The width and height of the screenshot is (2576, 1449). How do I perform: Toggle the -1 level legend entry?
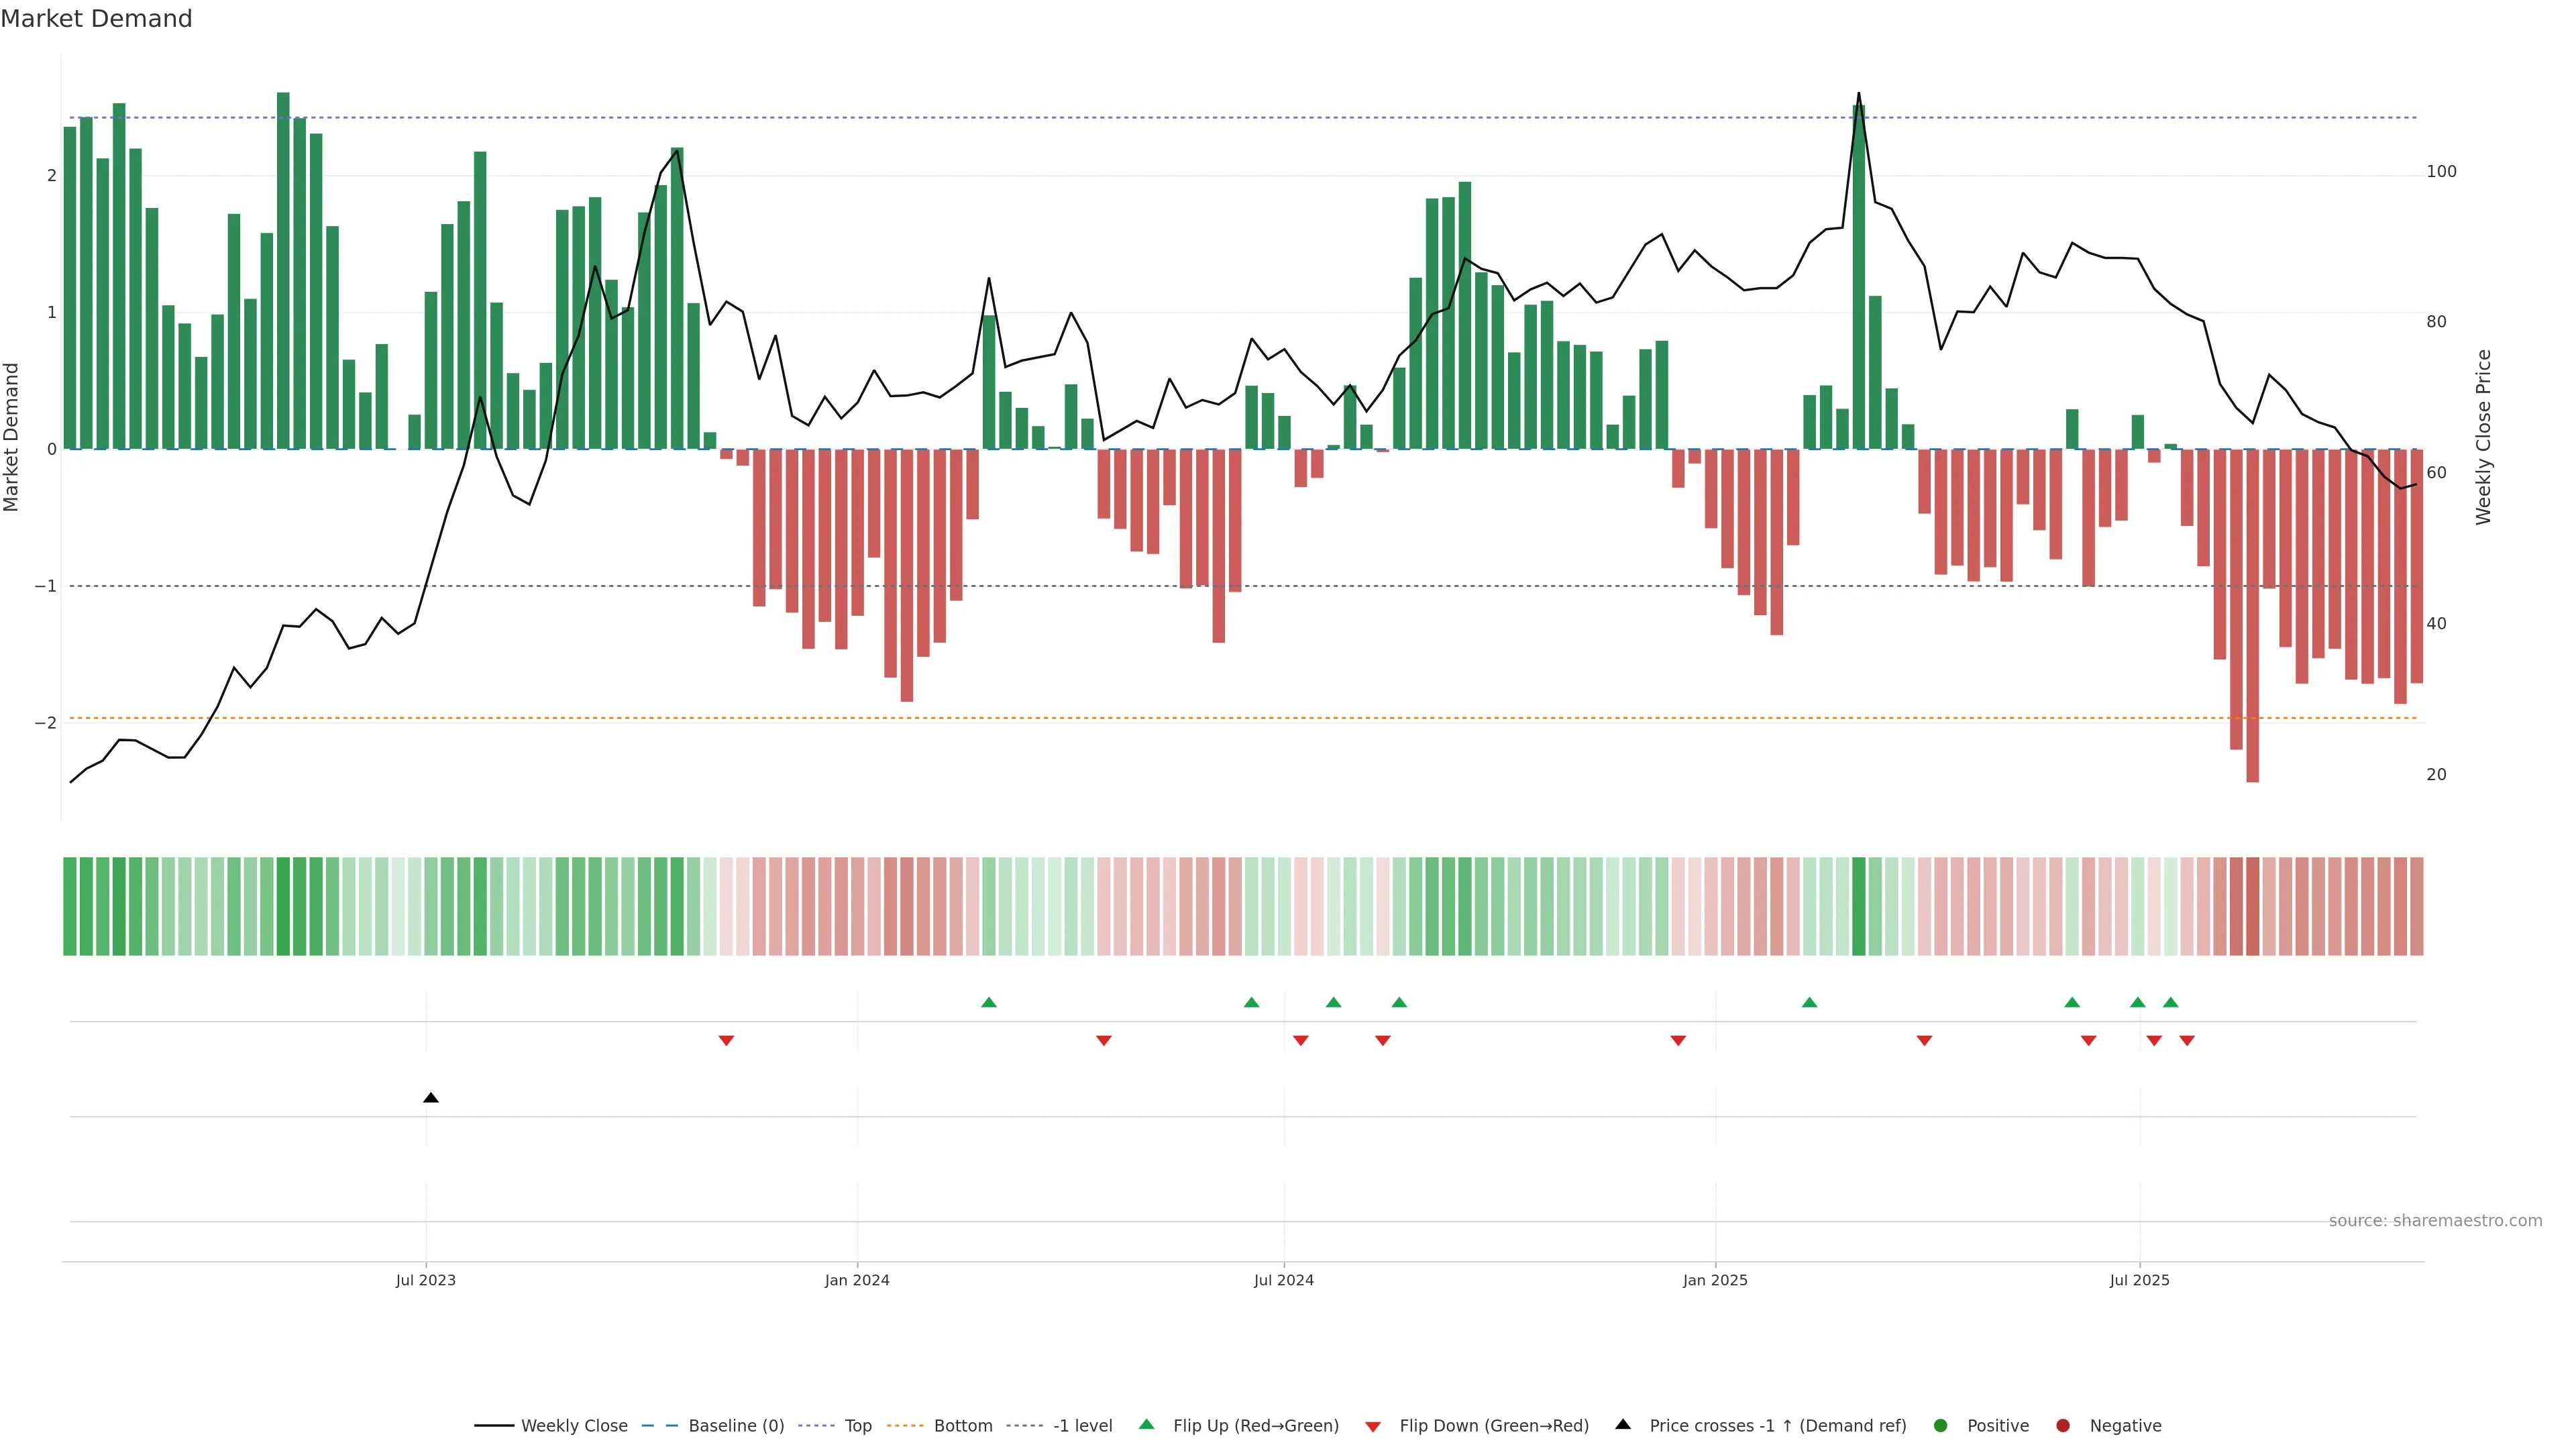(1082, 1425)
